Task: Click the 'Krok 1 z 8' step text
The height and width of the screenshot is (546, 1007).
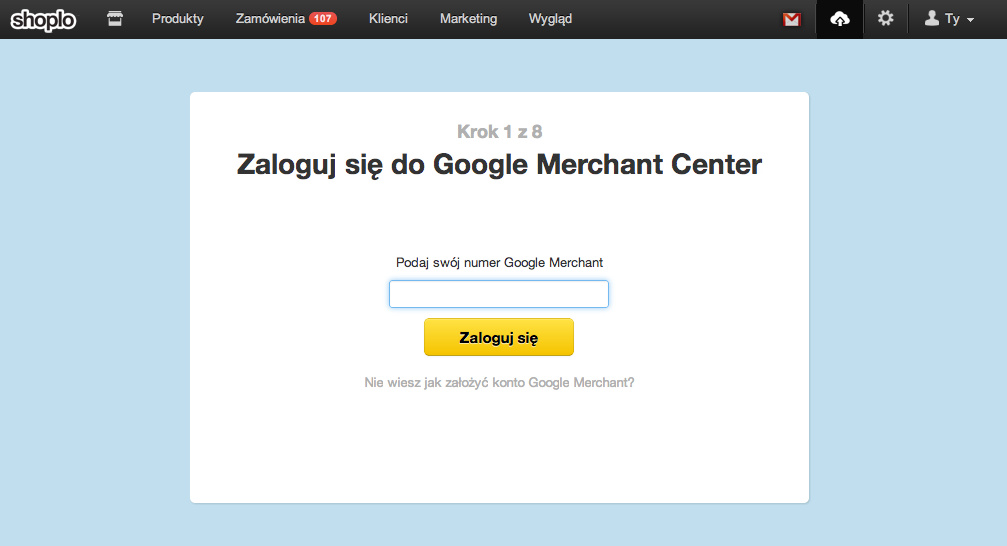Action: [x=500, y=132]
